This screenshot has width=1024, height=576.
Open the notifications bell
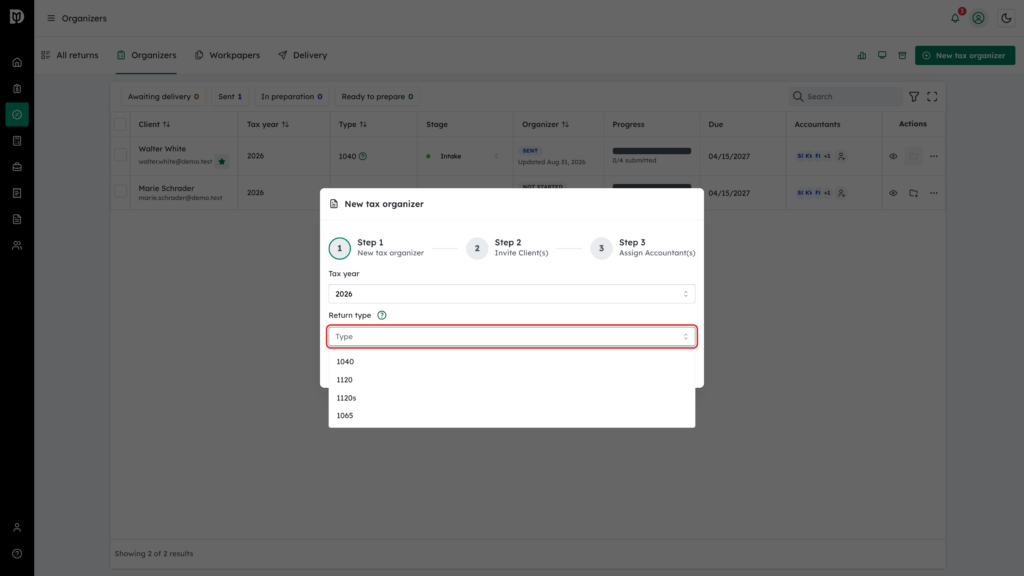coord(955,18)
